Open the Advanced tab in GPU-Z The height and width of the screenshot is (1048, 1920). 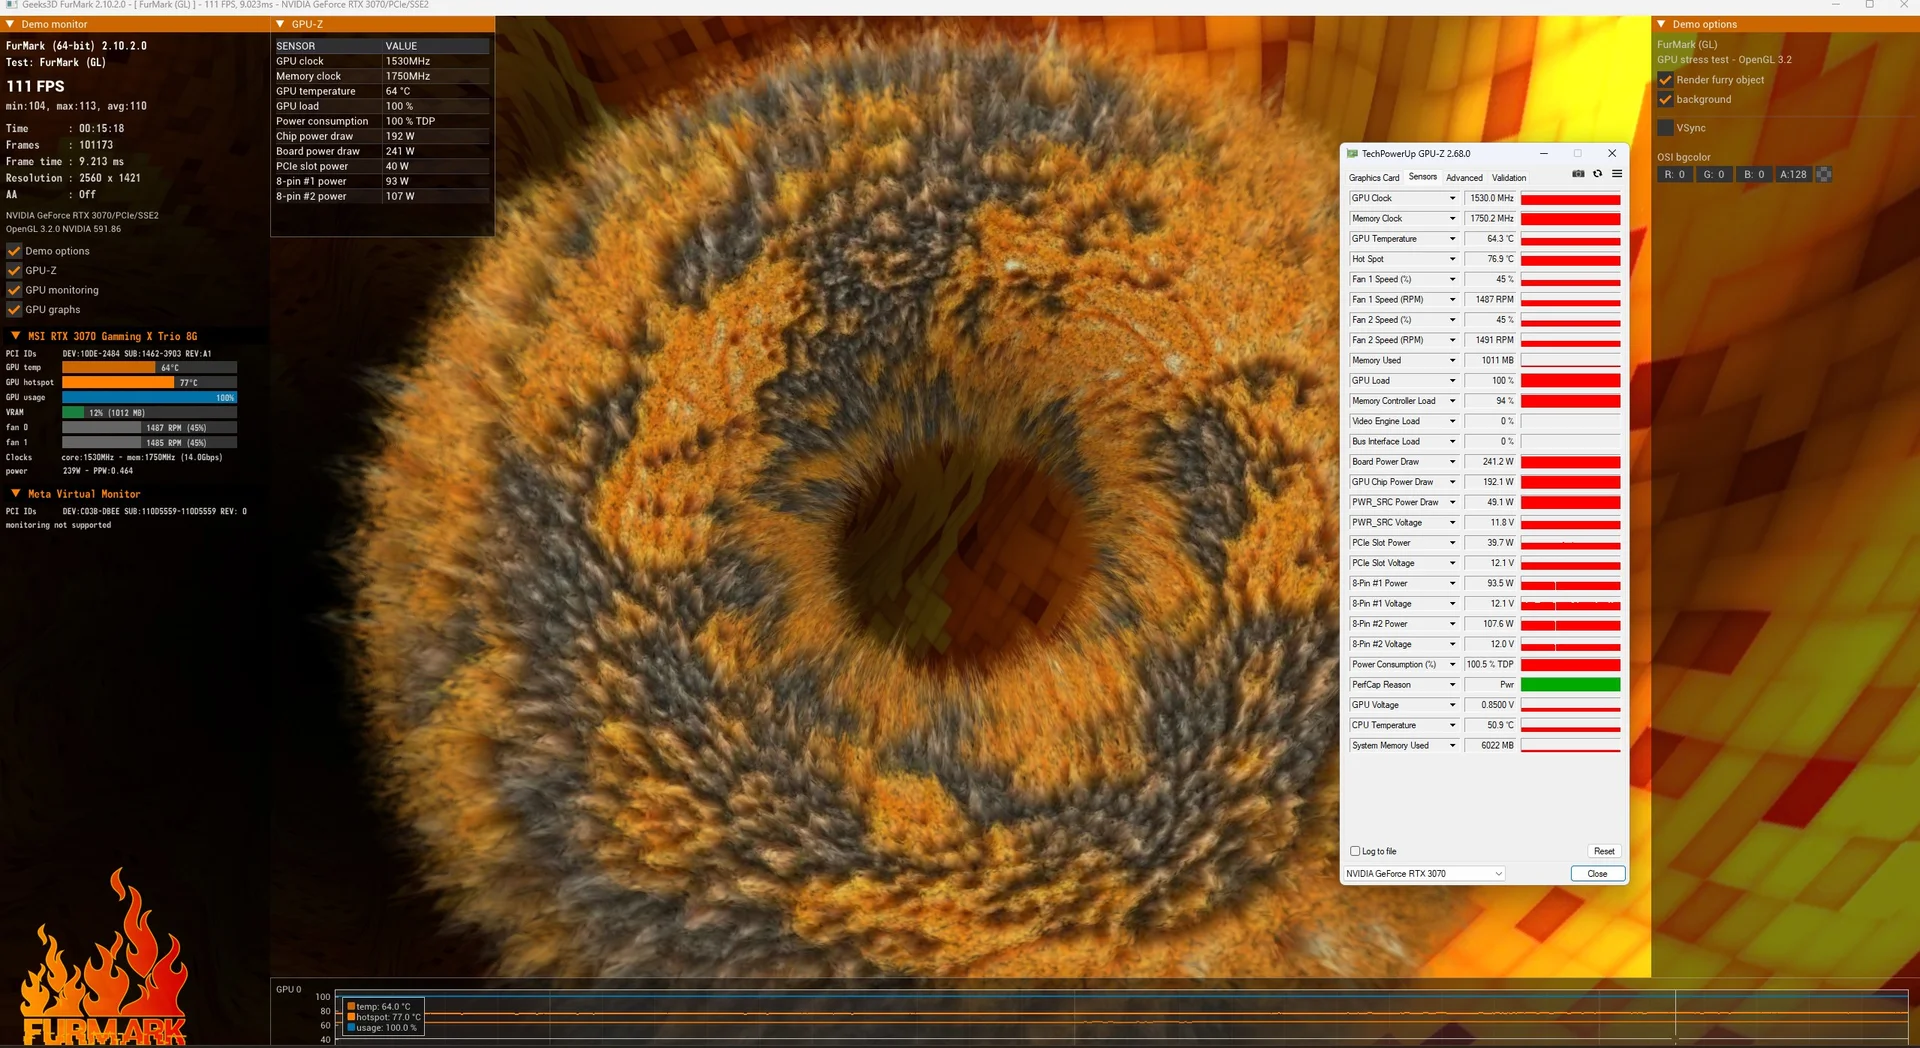point(1464,178)
